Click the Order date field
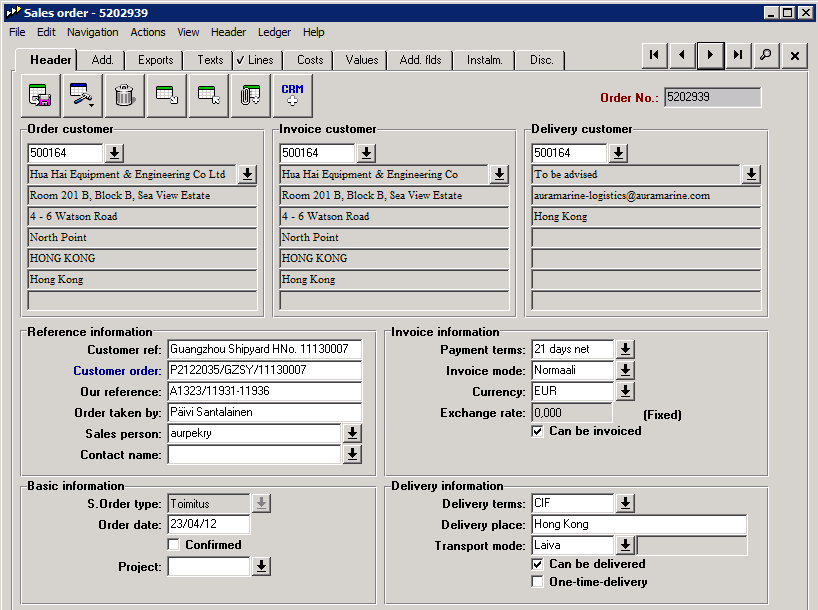Image resolution: width=818 pixels, height=610 pixels. click(x=209, y=524)
